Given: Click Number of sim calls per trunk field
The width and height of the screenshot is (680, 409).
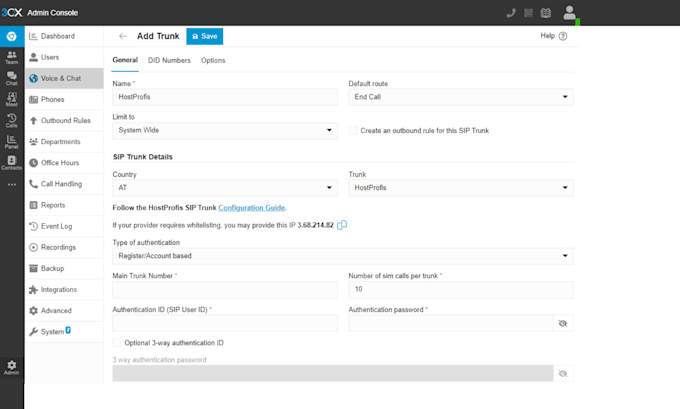Looking at the screenshot, I should 461,289.
